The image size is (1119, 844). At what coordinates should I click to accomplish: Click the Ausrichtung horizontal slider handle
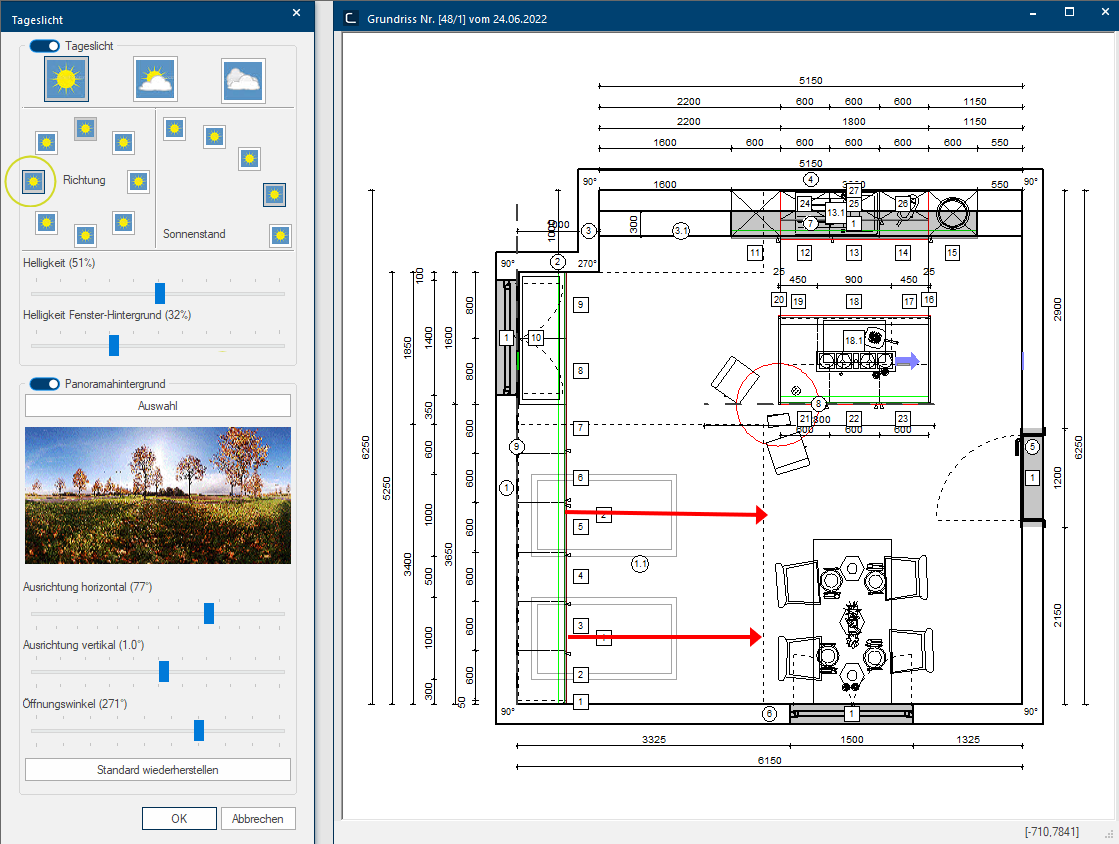(x=209, y=614)
